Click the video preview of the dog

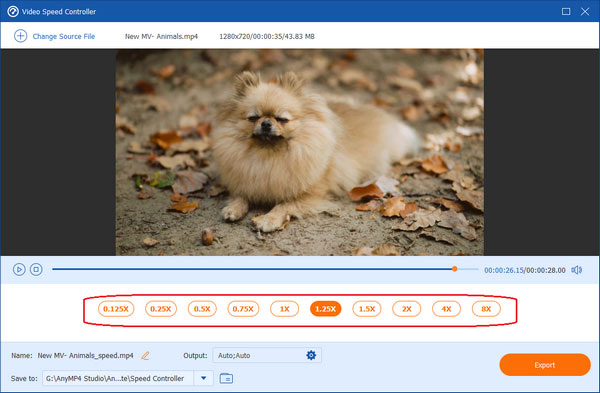click(300, 152)
